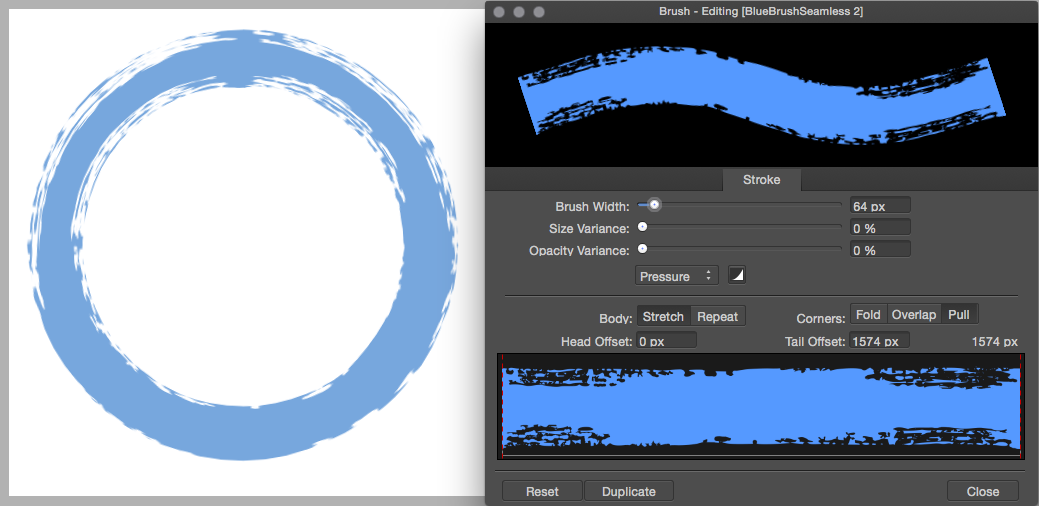Screen dimensions: 1039x506
Task: Select Repeat body mode
Action: coord(718,317)
